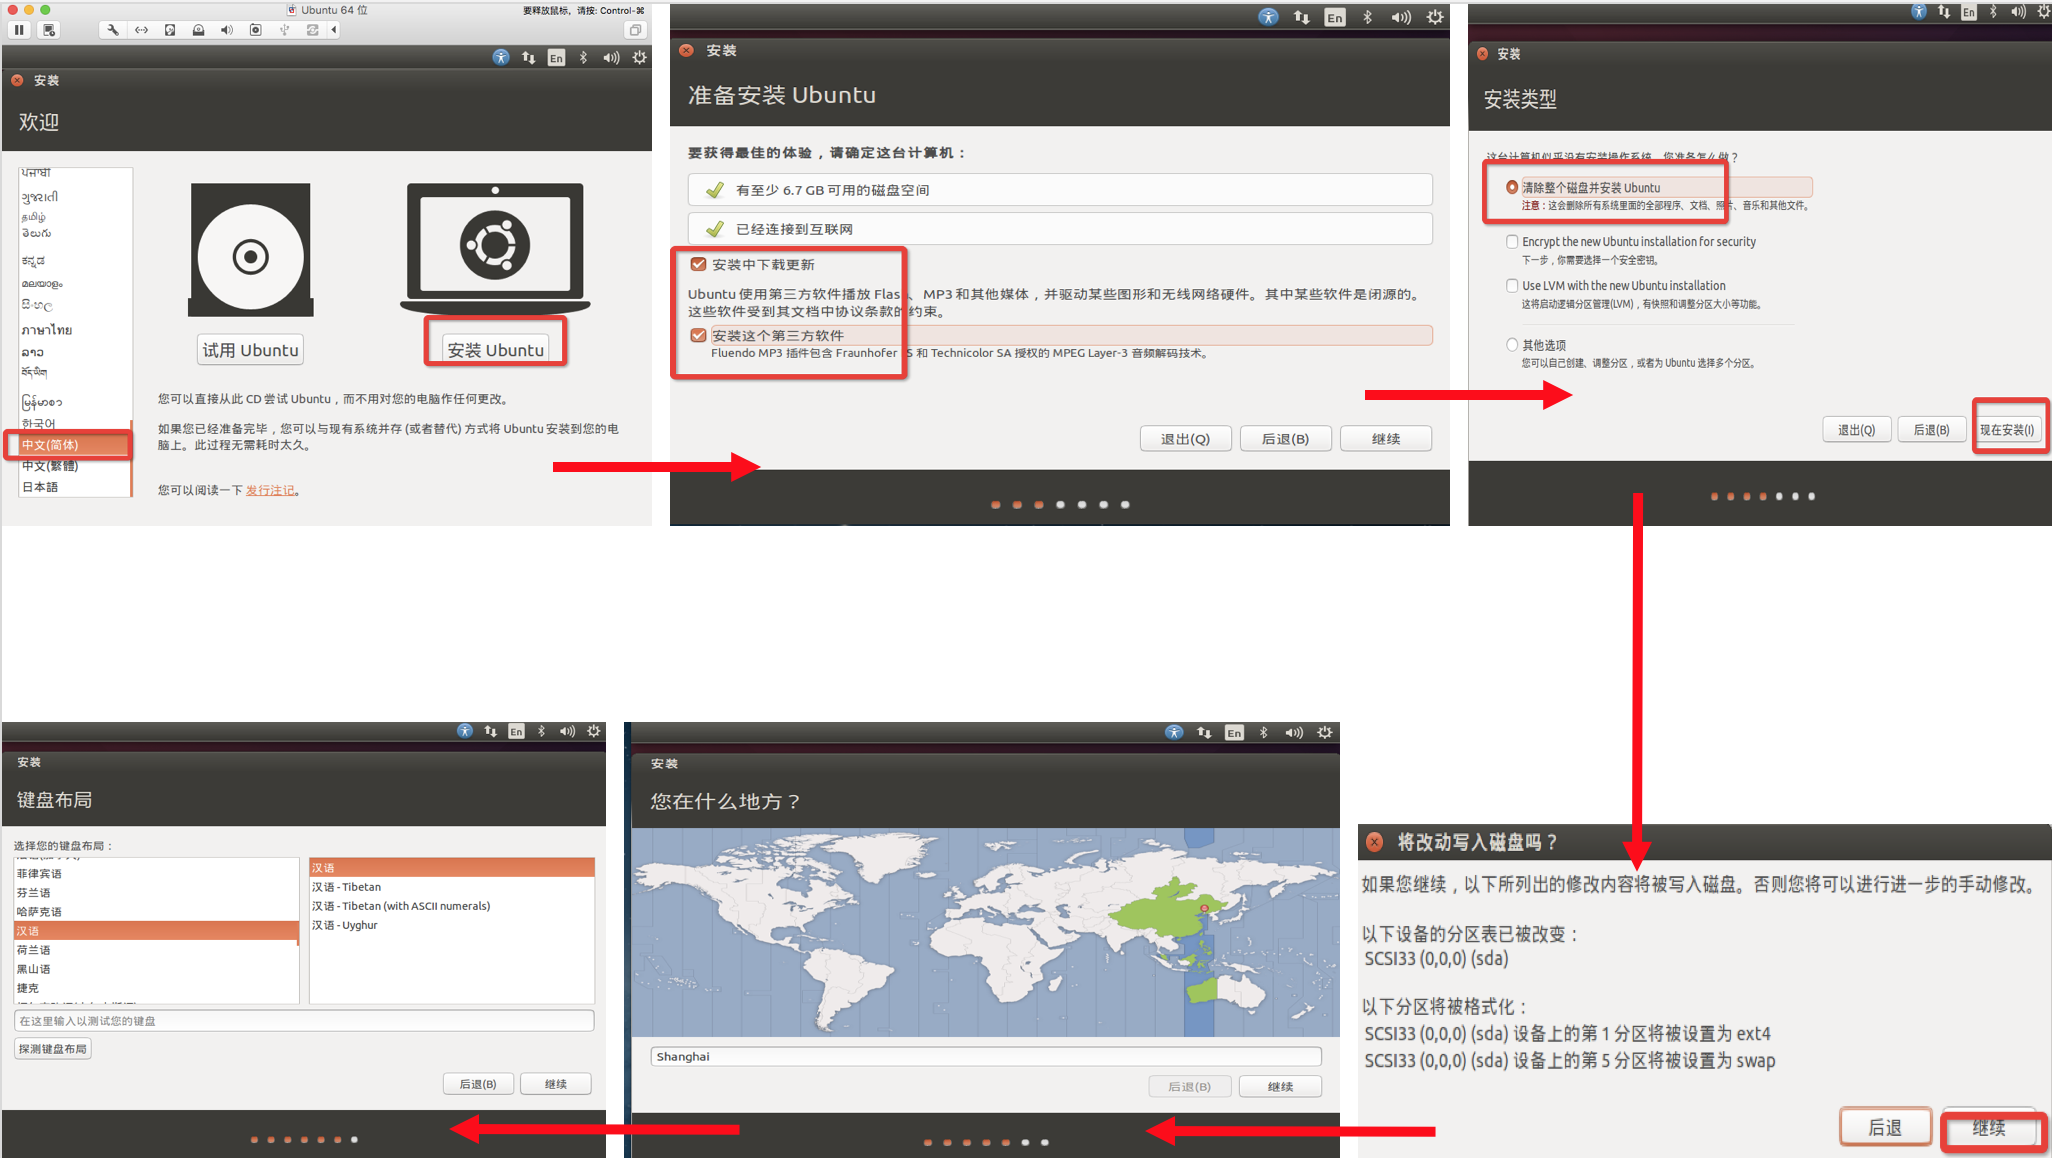2052x1158 pixels.
Task: Select 其他选项 radio button
Action: (x=1512, y=344)
